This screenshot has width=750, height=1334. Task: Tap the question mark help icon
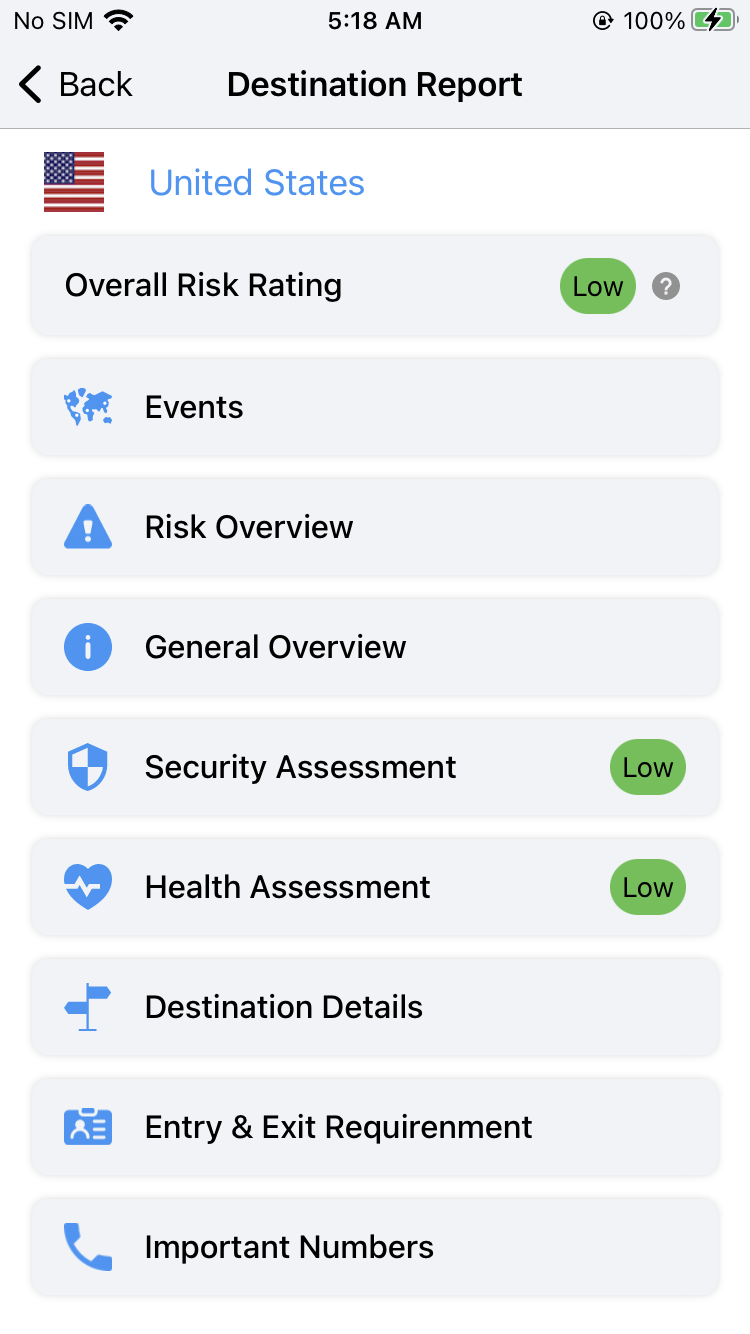pyautogui.click(x=666, y=286)
